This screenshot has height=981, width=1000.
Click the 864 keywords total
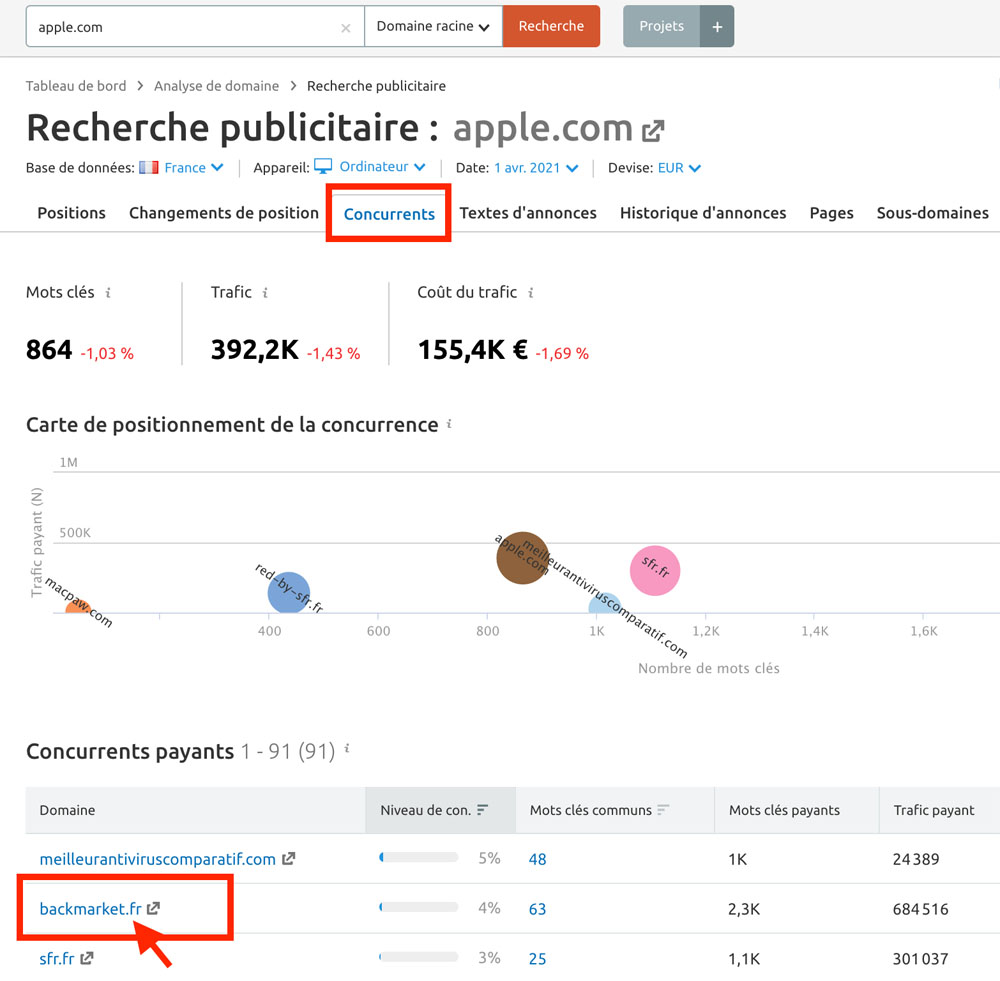(x=49, y=350)
